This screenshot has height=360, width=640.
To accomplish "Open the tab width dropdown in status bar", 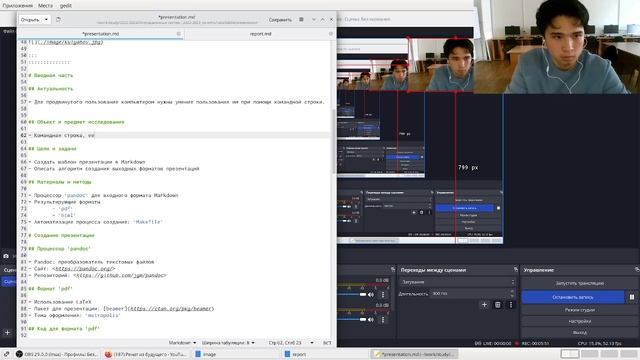I will pyautogui.click(x=228, y=343).
